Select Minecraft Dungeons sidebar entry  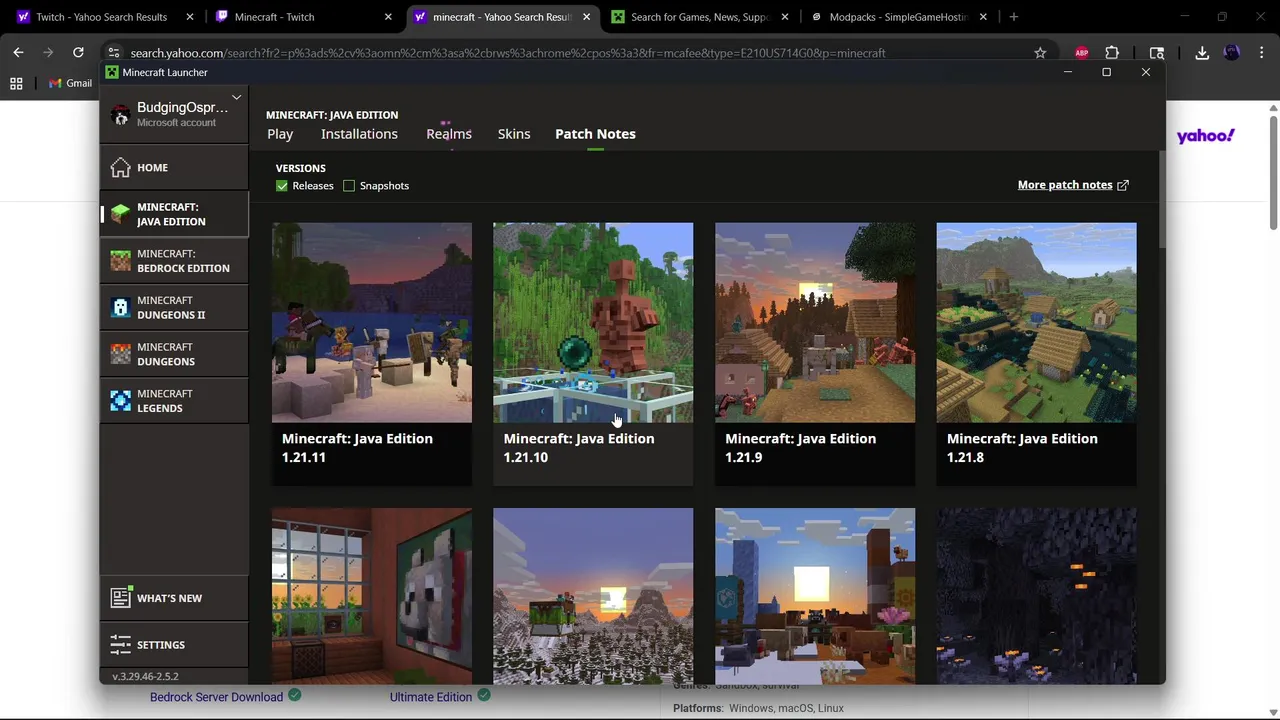[174, 354]
